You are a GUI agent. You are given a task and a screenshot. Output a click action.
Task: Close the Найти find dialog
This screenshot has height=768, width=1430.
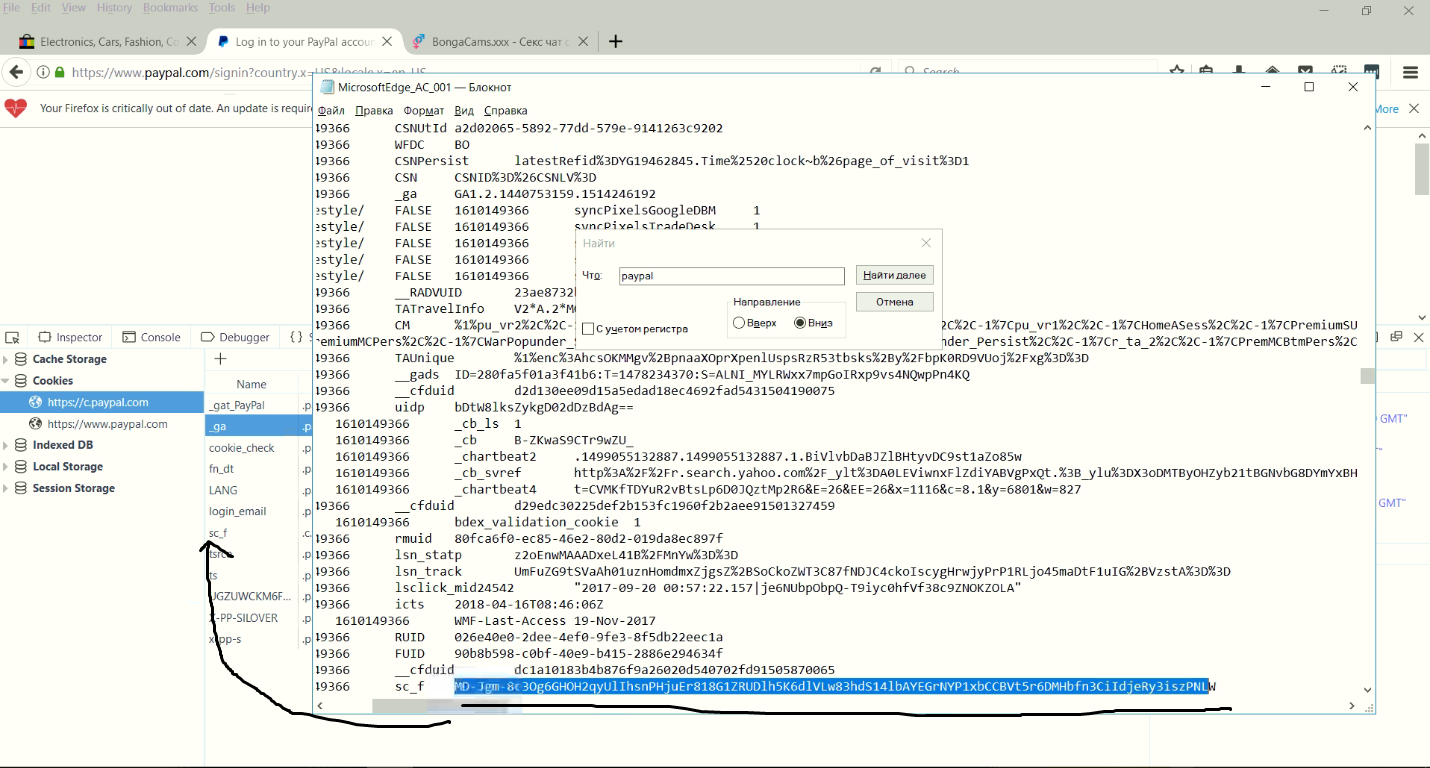pos(926,243)
